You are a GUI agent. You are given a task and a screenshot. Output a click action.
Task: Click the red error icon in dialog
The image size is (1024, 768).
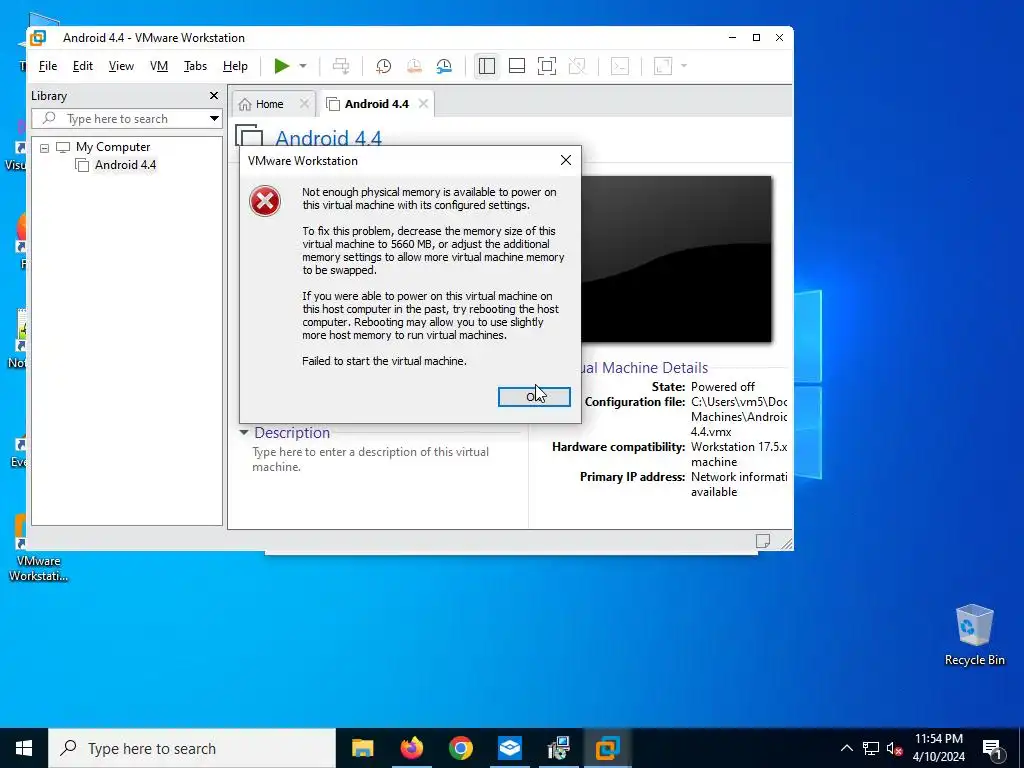264,201
